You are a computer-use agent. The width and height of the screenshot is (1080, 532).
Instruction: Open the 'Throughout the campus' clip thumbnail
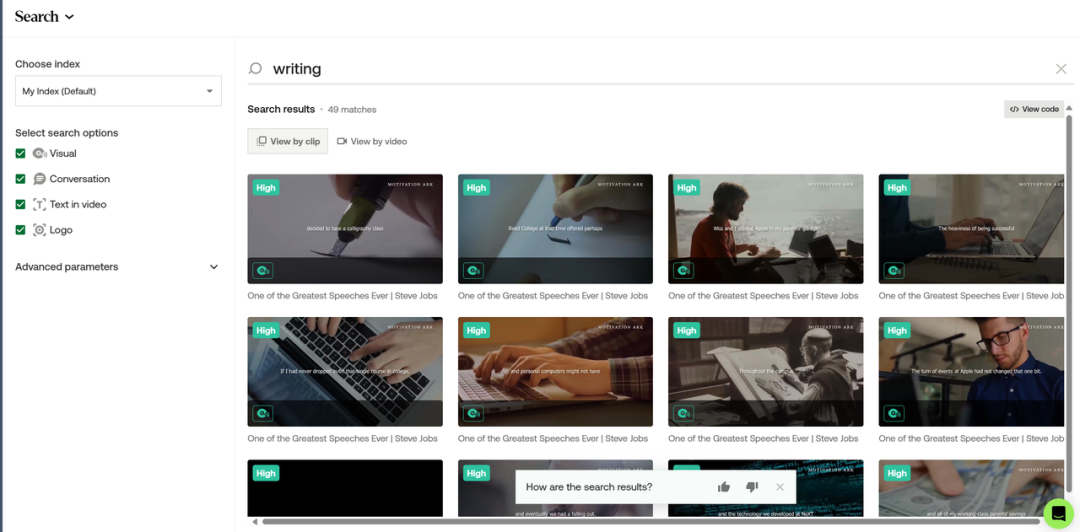(765, 371)
